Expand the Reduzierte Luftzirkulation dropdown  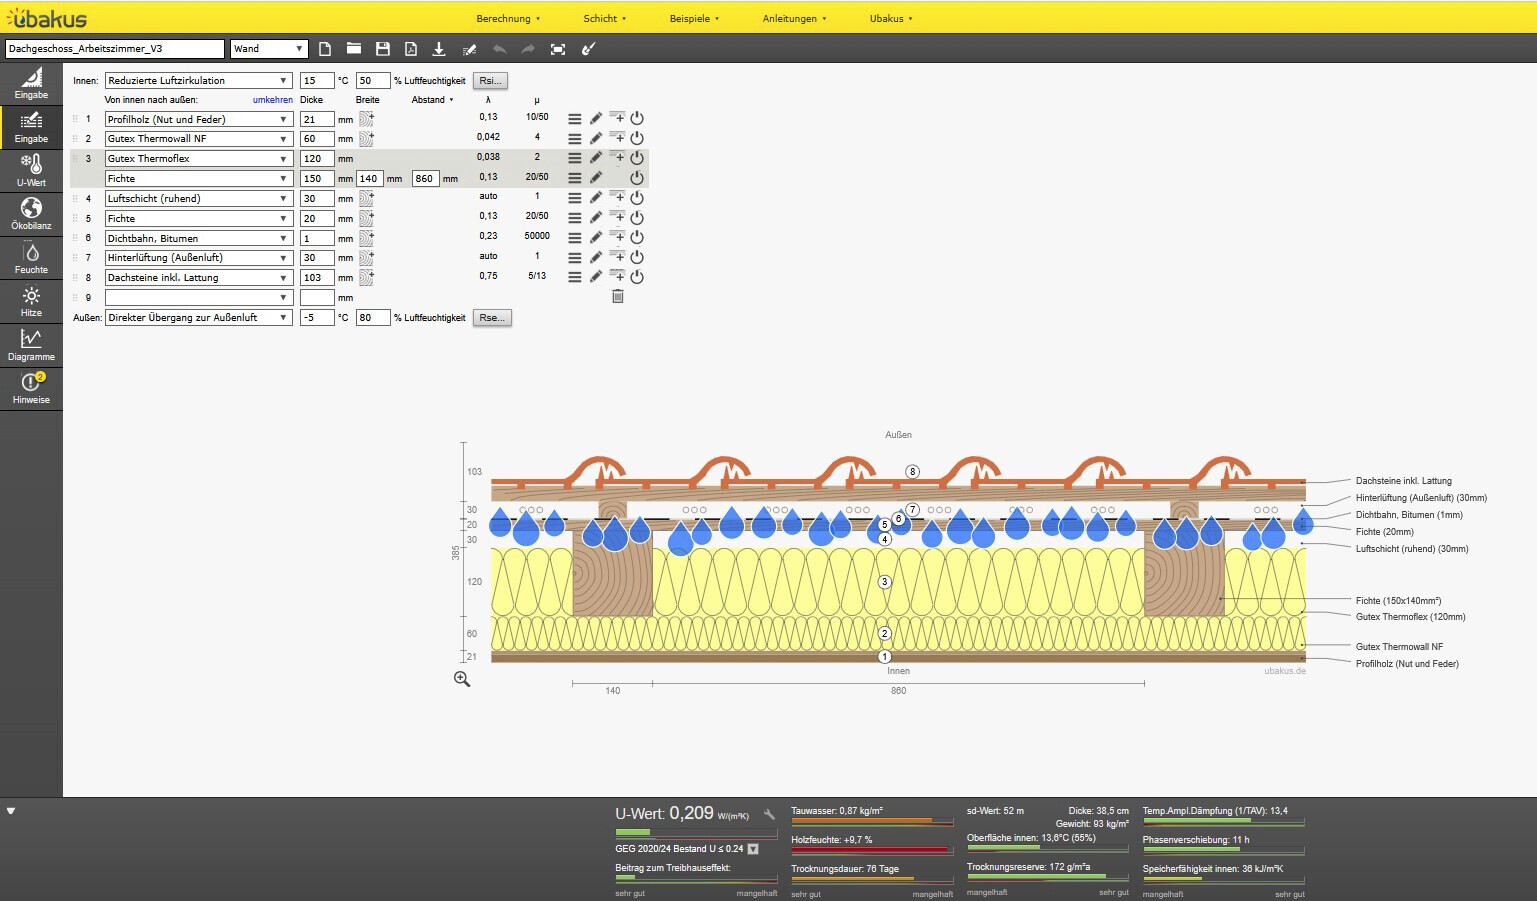(x=198, y=81)
